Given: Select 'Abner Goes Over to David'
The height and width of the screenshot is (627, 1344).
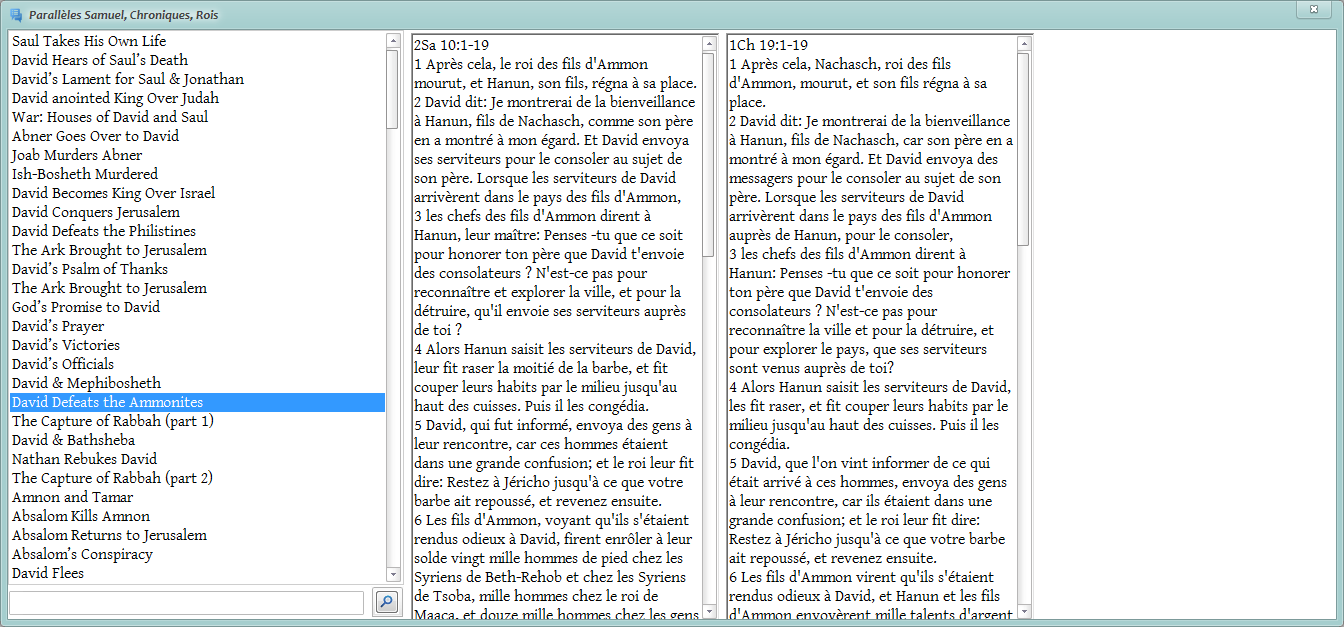Looking at the screenshot, I should (197, 136).
